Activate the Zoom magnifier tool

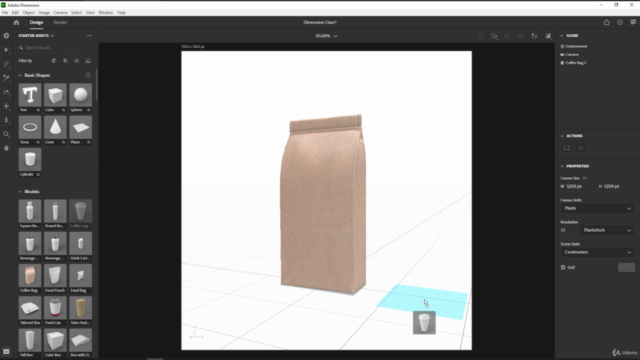pos(6,134)
